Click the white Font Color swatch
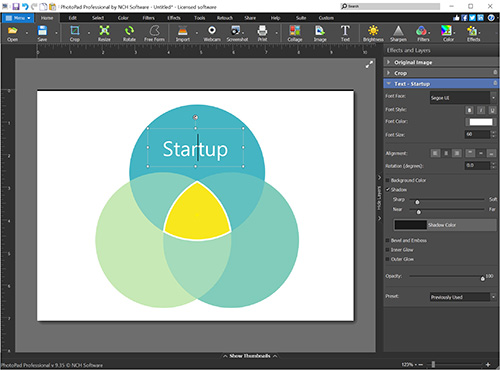The width and height of the screenshot is (500, 370). pyautogui.click(x=481, y=122)
